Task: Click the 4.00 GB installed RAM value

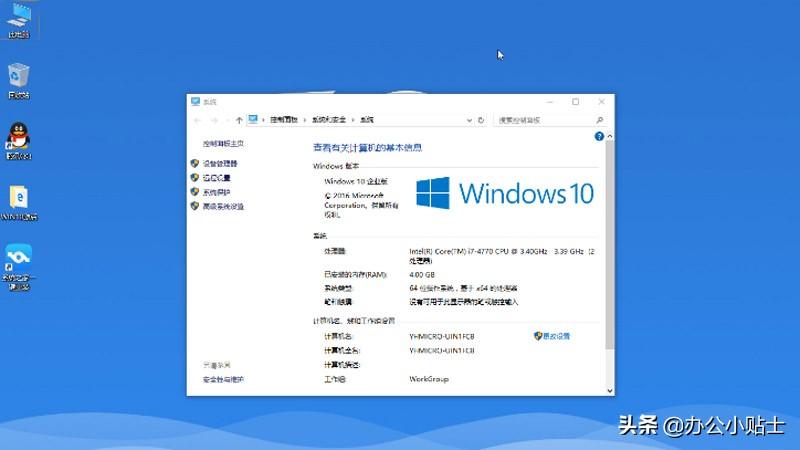Action: 422,274
